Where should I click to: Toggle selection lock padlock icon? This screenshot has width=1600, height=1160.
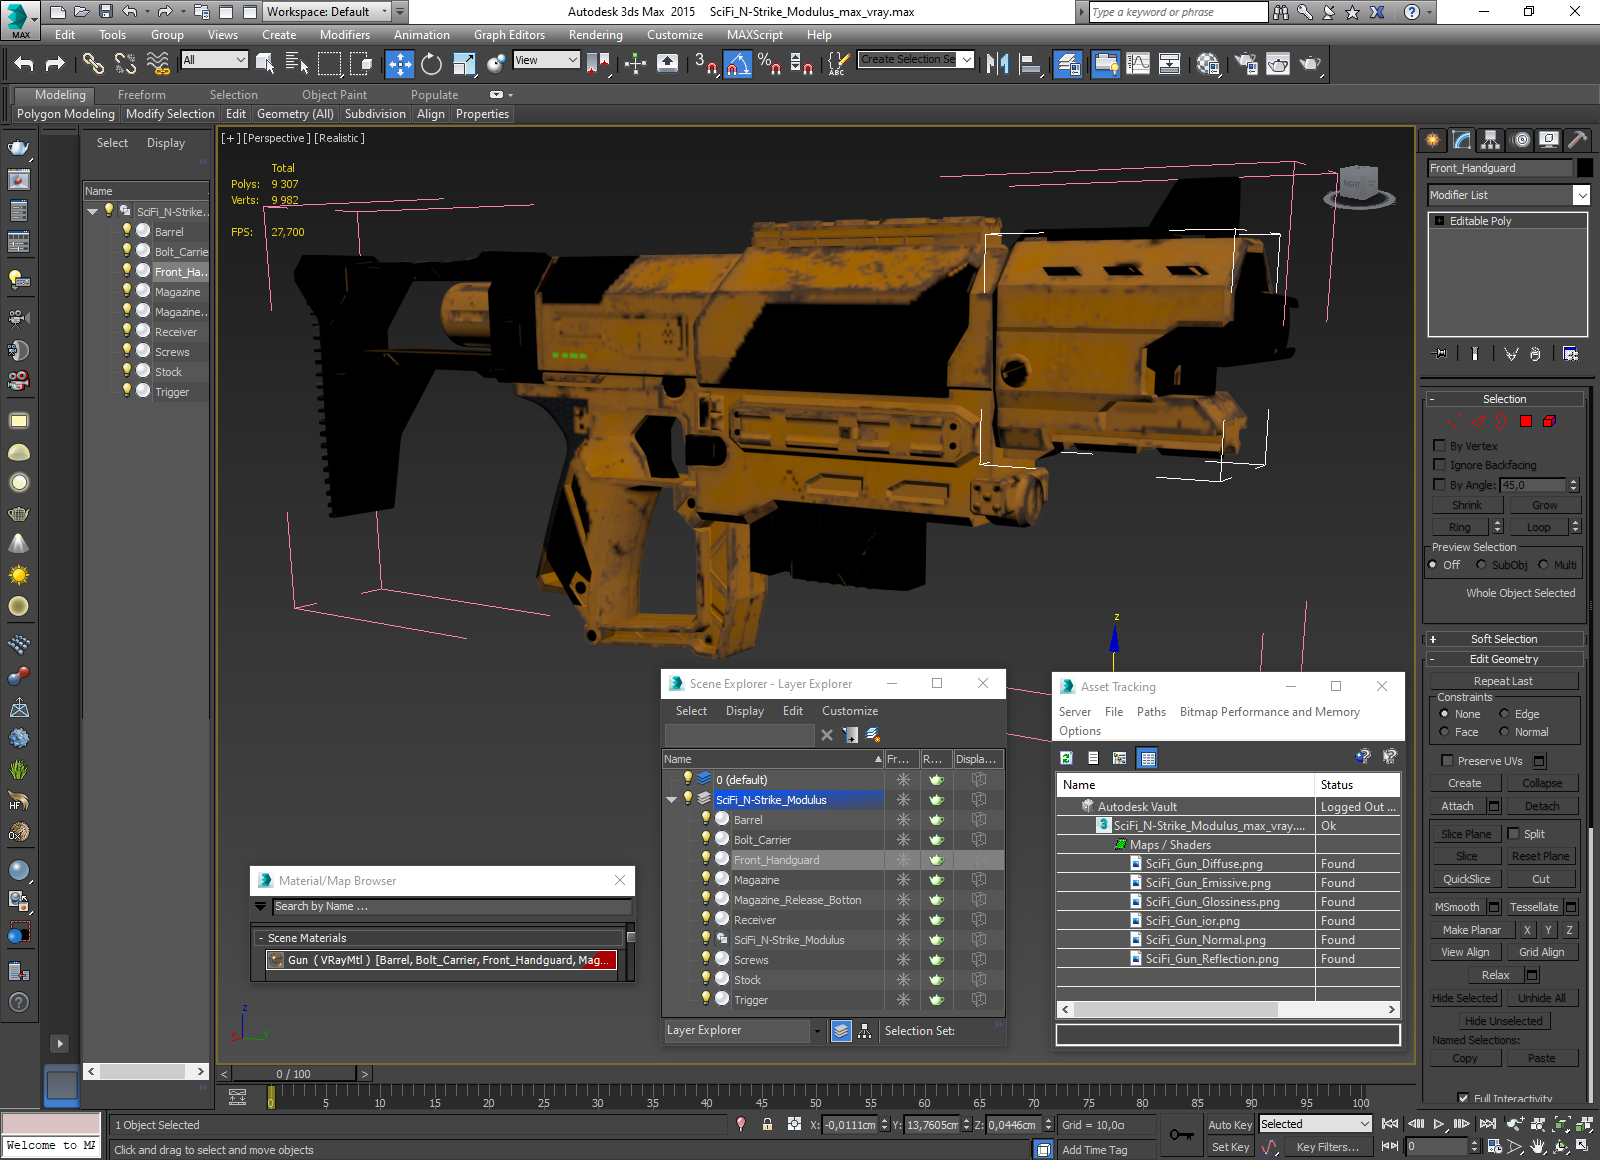[767, 1124]
